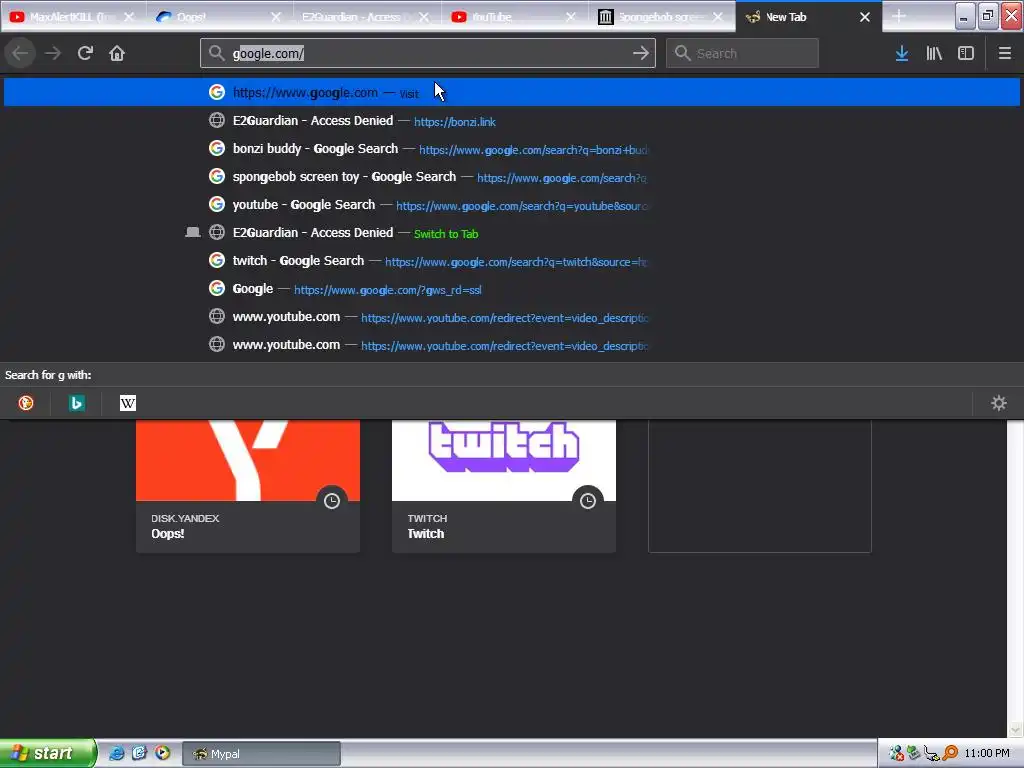
Task: Launch the Outlook Express quick launch icon
Action: coord(139,753)
